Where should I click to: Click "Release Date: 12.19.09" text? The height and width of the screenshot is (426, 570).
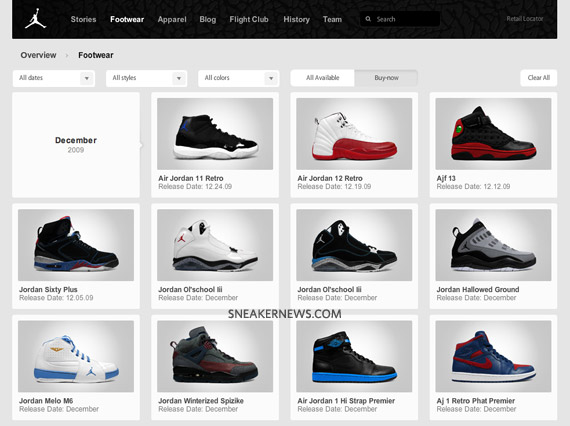(x=334, y=186)
